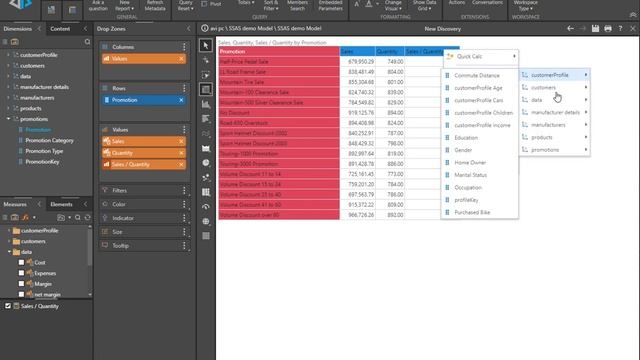Image resolution: width=640 pixels, height=360 pixels.
Task: Select Promotion Category in dimensions tree
Action: pos(49,140)
